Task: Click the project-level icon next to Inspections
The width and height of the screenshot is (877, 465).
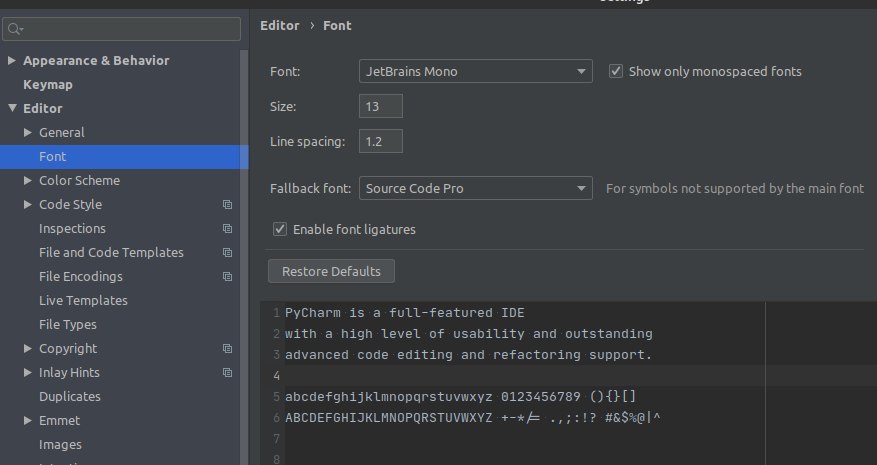Action: (x=227, y=229)
